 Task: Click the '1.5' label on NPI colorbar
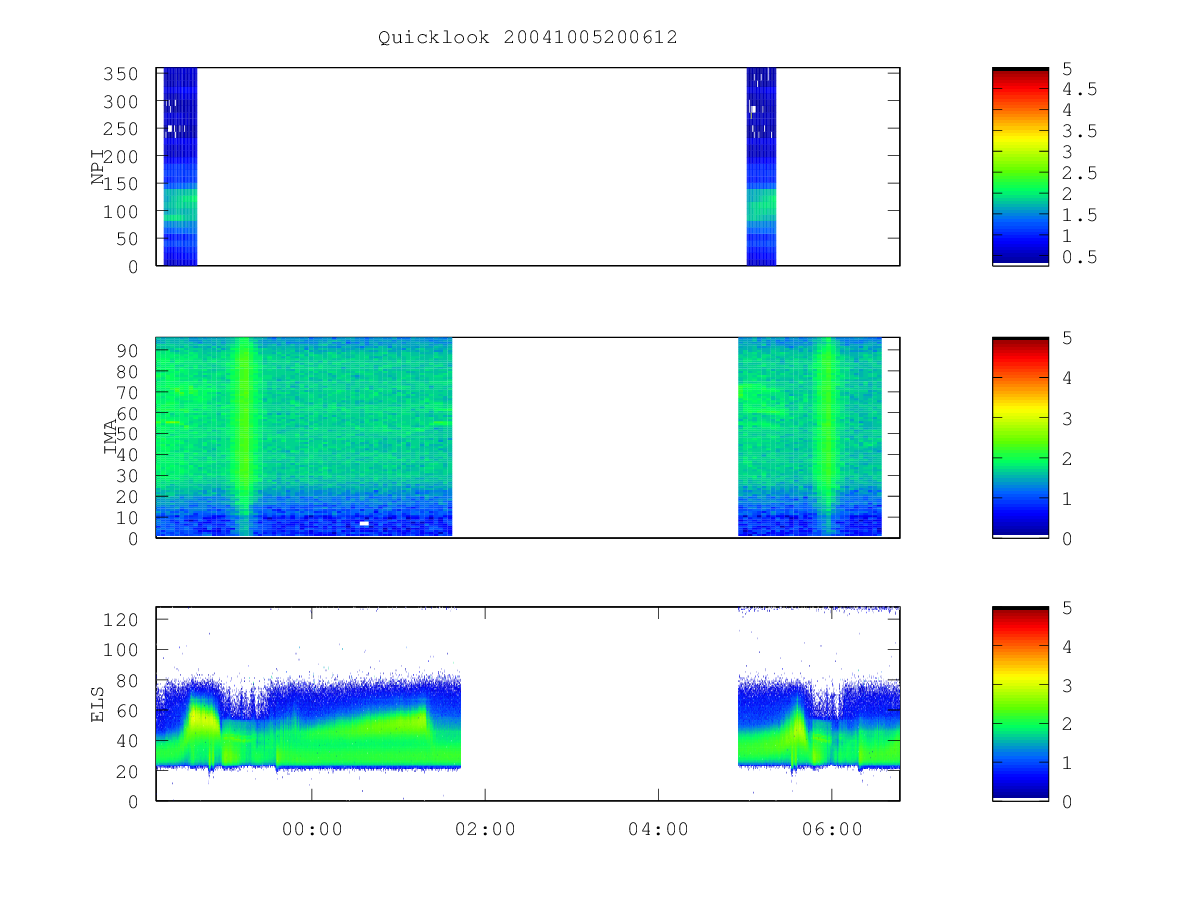pyautogui.click(x=1079, y=215)
